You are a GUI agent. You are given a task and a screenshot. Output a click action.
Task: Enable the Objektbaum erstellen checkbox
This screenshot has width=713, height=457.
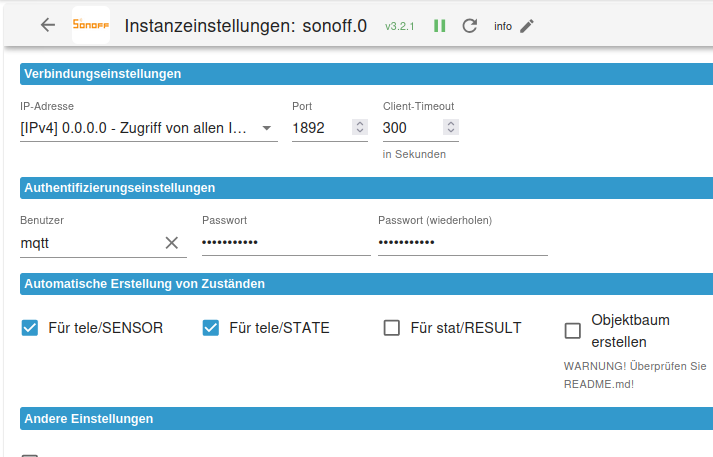click(x=573, y=330)
